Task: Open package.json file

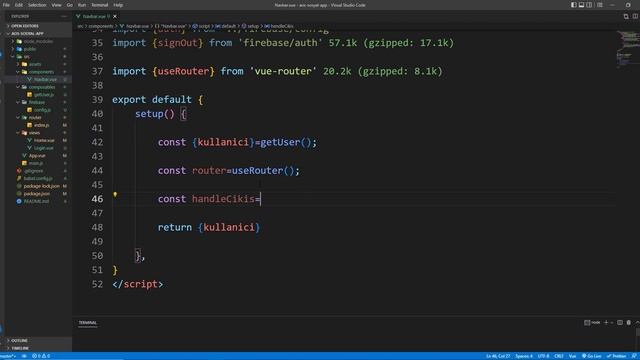Action: point(38,193)
